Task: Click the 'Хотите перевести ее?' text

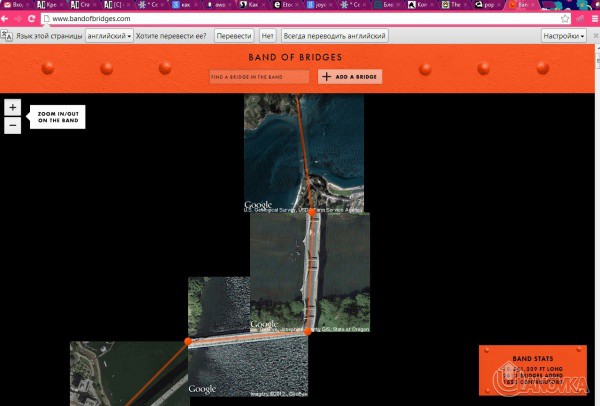Action: pos(171,36)
